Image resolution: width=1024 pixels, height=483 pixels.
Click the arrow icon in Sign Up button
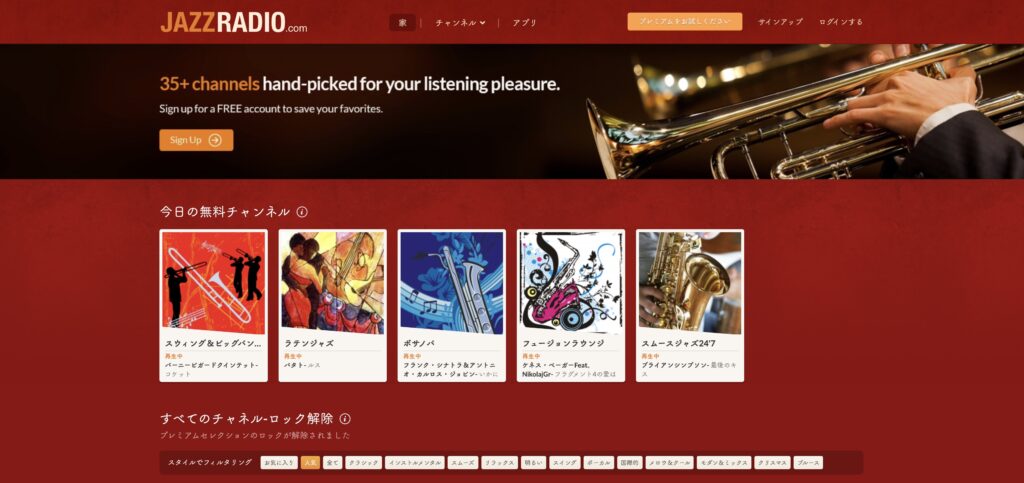click(x=215, y=140)
